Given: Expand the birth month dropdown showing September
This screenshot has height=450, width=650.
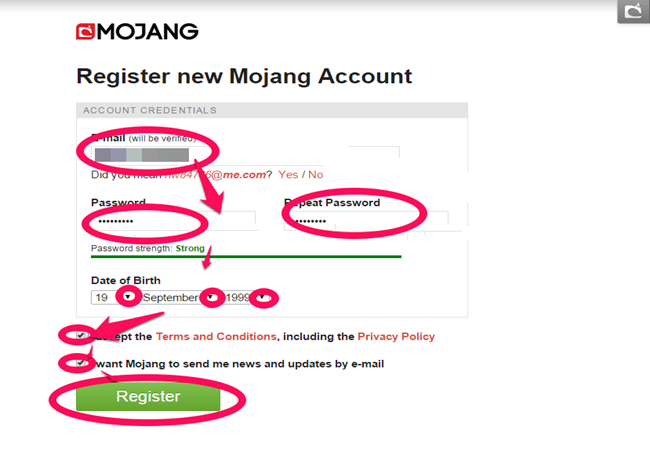Looking at the screenshot, I should click(x=179, y=297).
